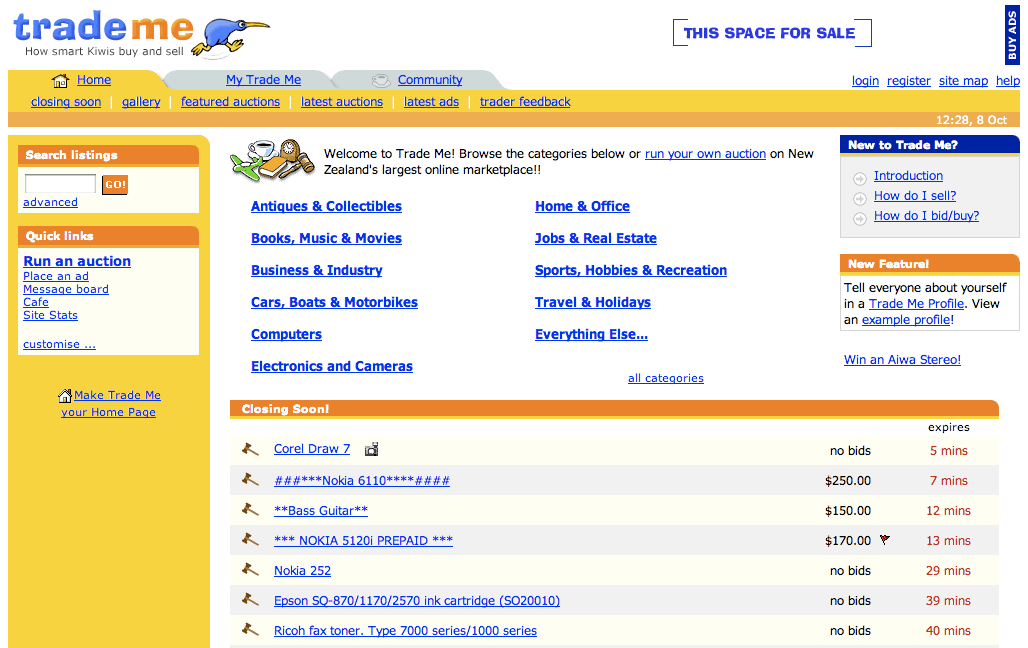The image size is (1028, 648).
Task: Click the house icon beside Home tab
Action: tap(60, 81)
